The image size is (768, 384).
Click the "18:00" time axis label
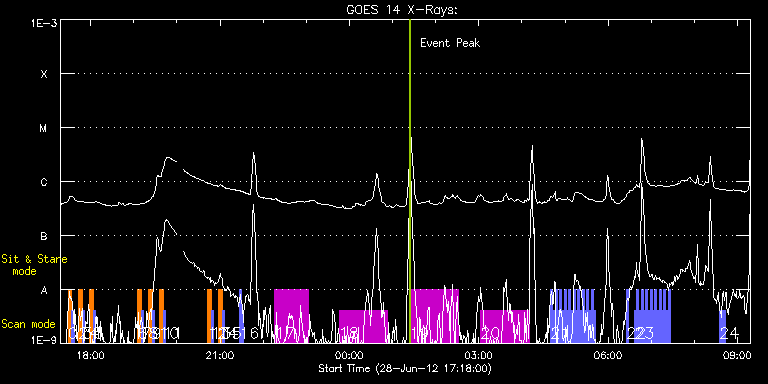pyautogui.click(x=91, y=355)
